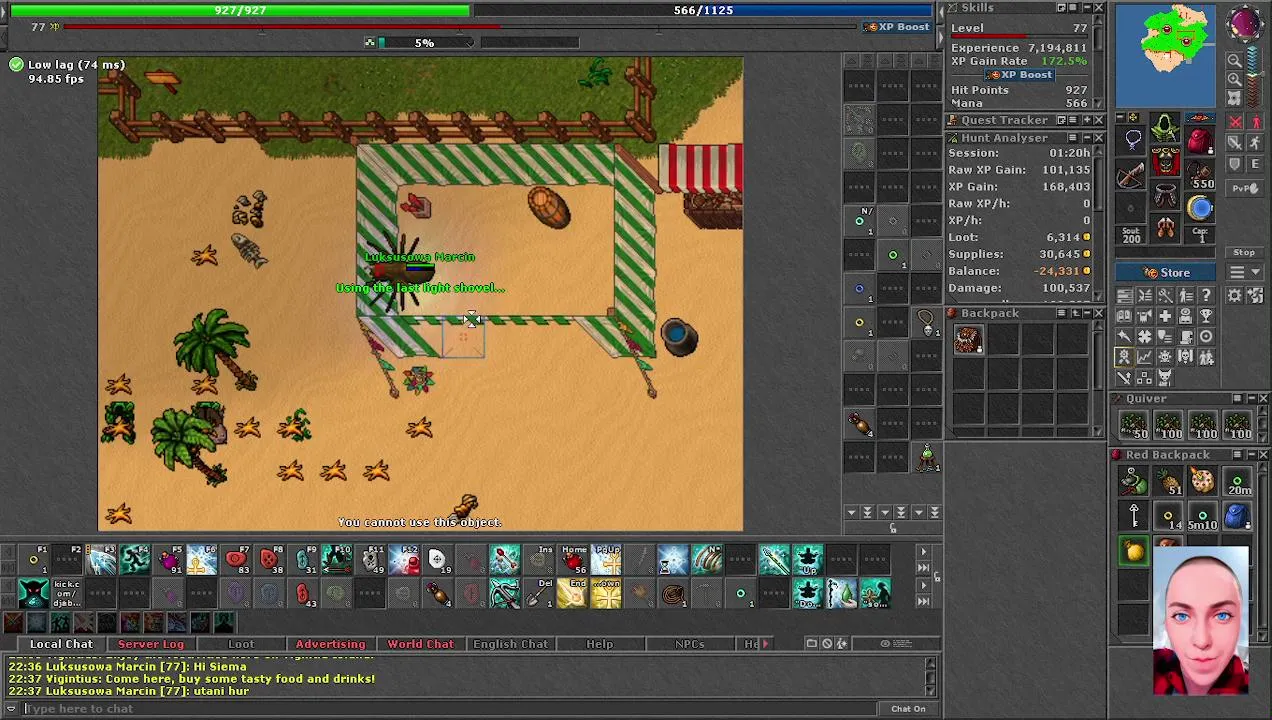Click XP Boost button beside experience bar
The width and height of the screenshot is (1272, 720).
coord(898,27)
